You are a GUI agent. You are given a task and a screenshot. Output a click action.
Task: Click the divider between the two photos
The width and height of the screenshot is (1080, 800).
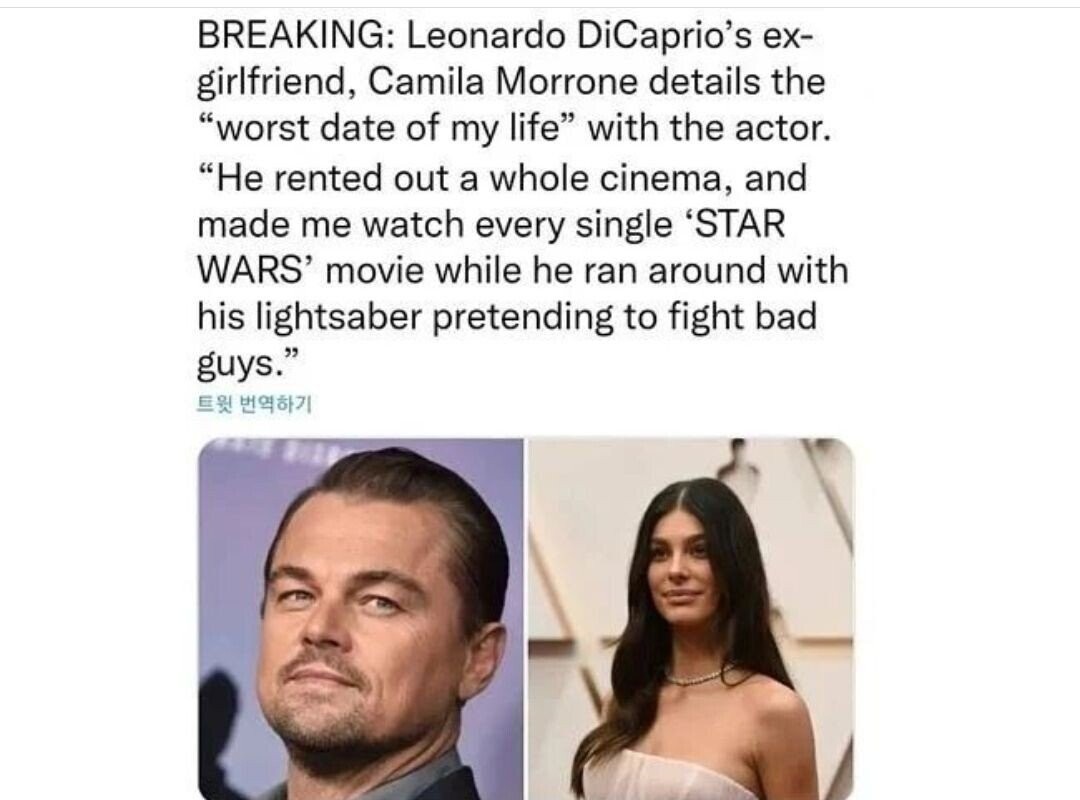[x=526, y=619]
